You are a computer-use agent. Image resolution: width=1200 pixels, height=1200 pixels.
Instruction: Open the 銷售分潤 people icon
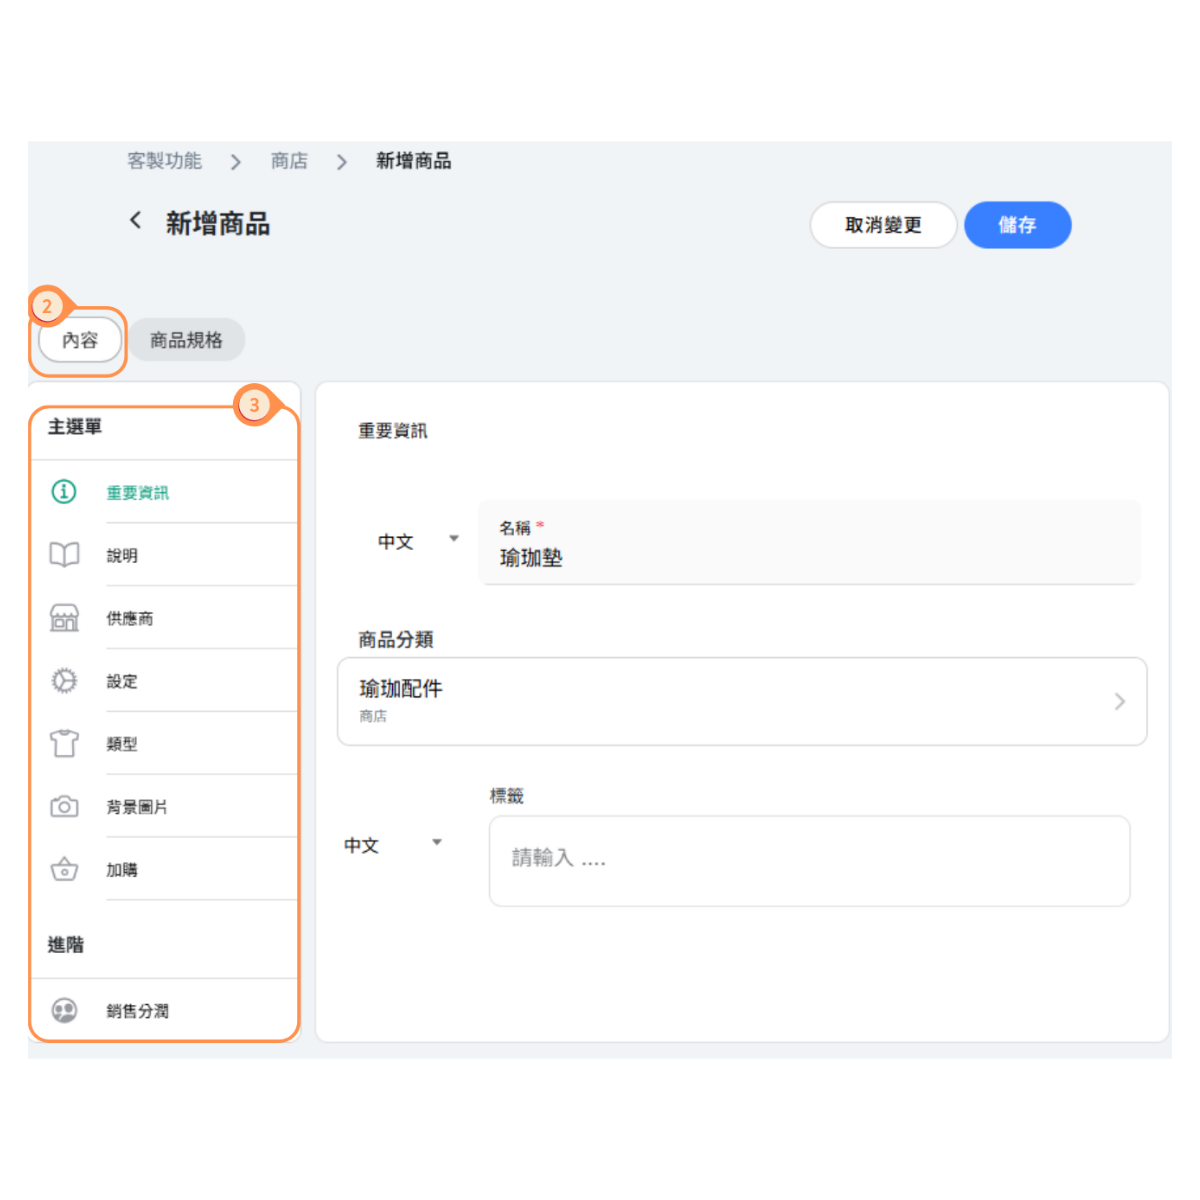pyautogui.click(x=64, y=1011)
